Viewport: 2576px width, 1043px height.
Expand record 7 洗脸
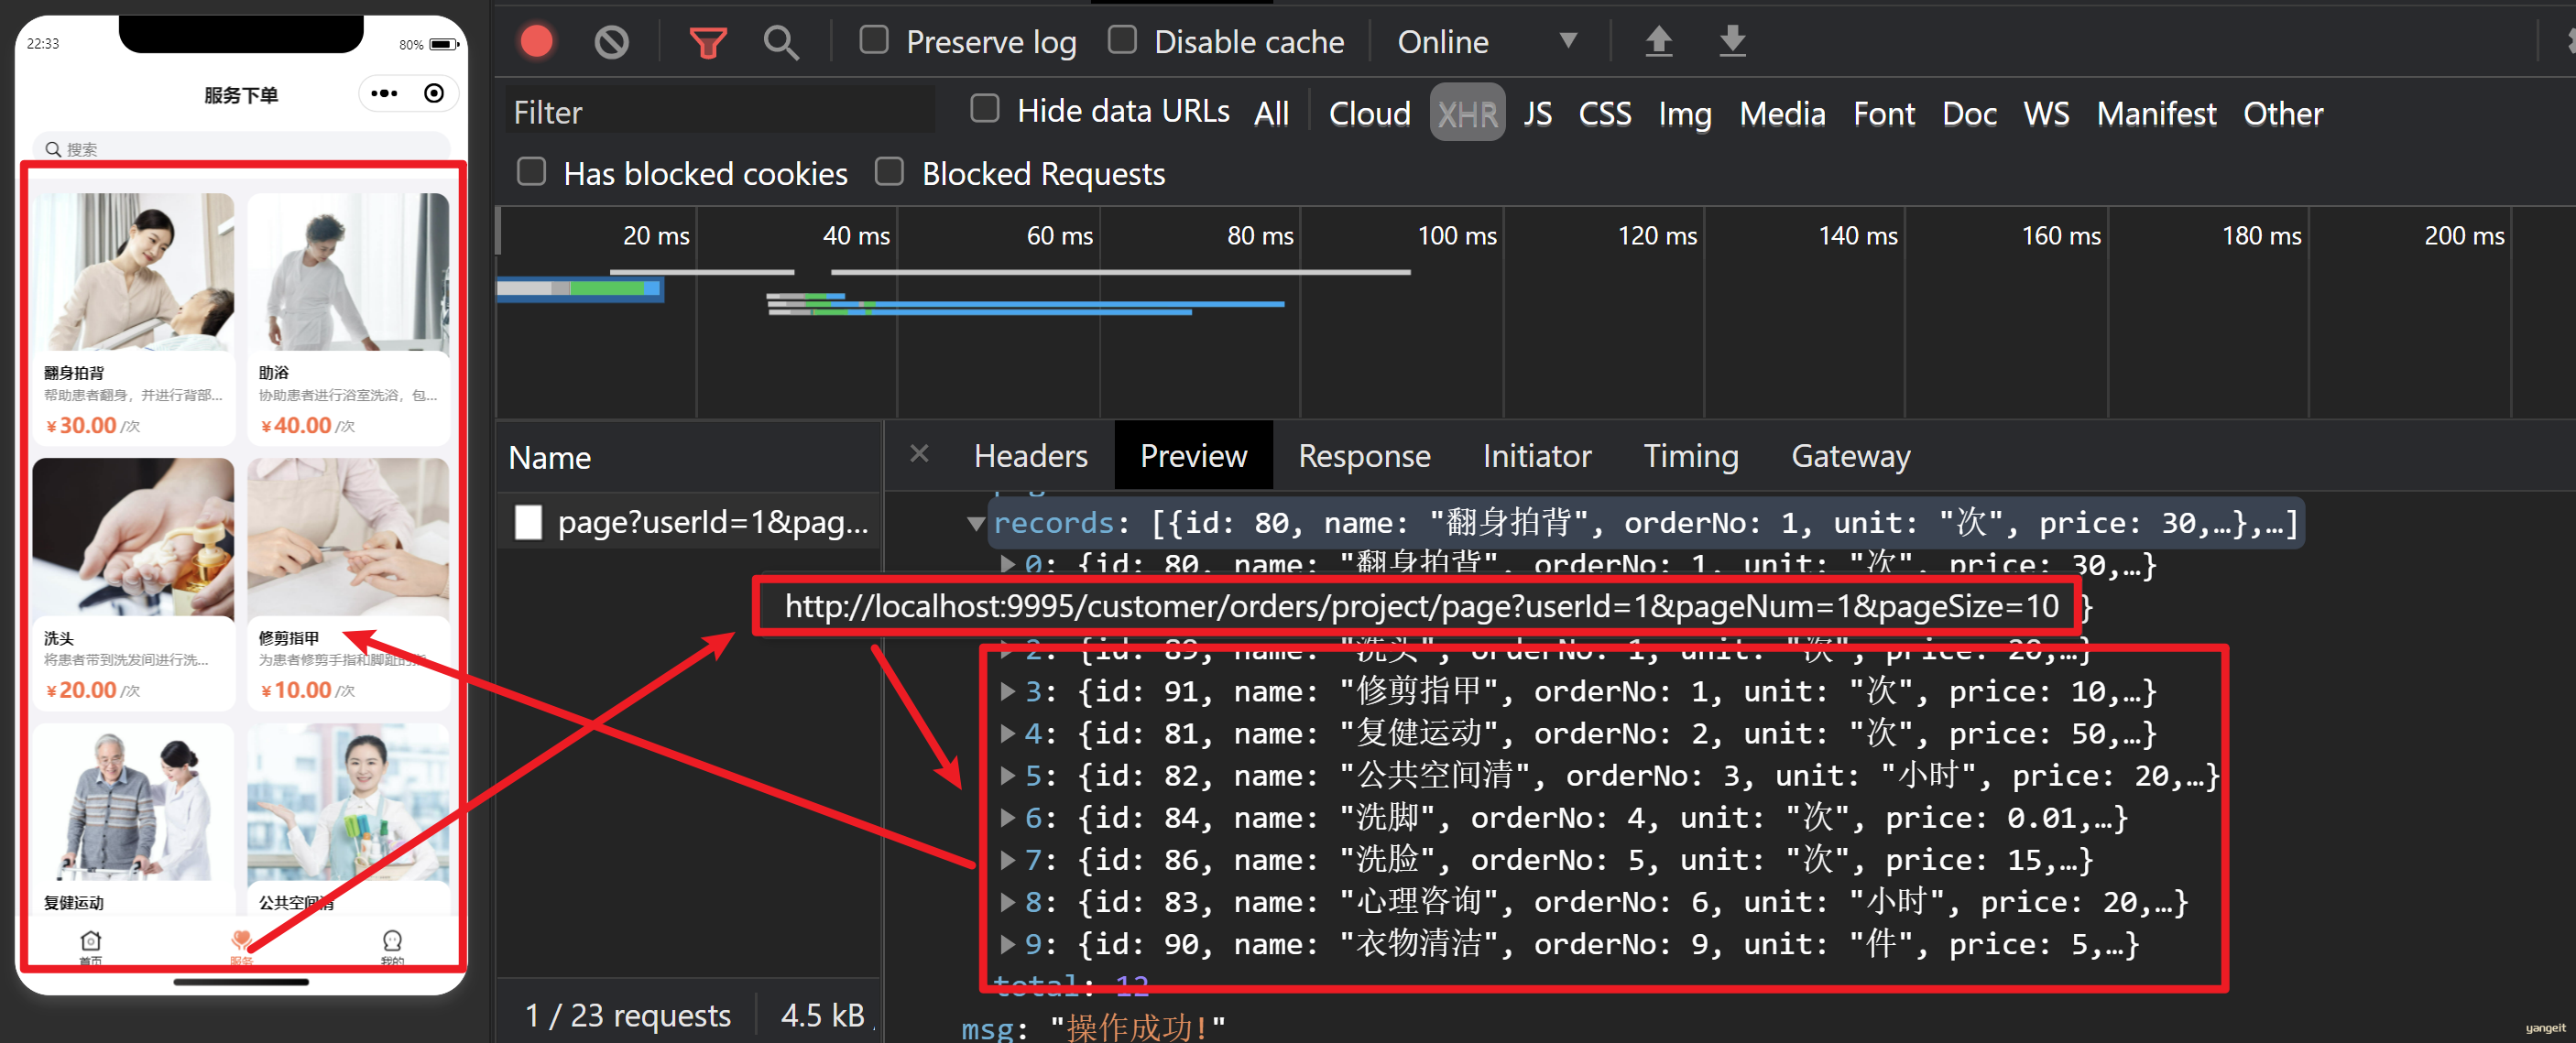[x=1008, y=859]
